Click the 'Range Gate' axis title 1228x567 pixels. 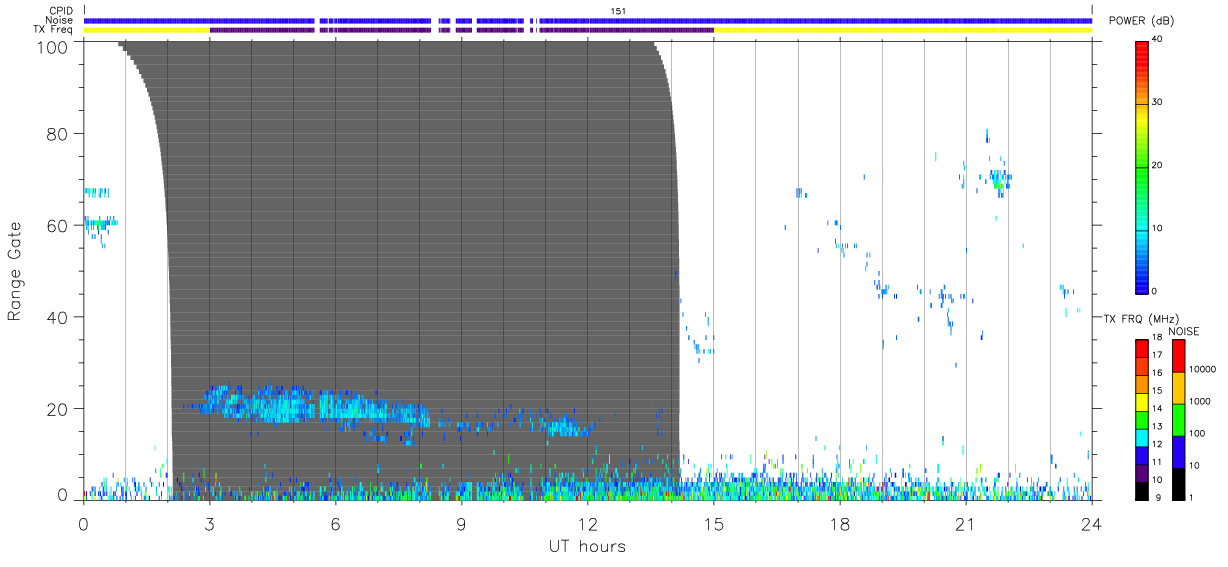click(x=15, y=271)
